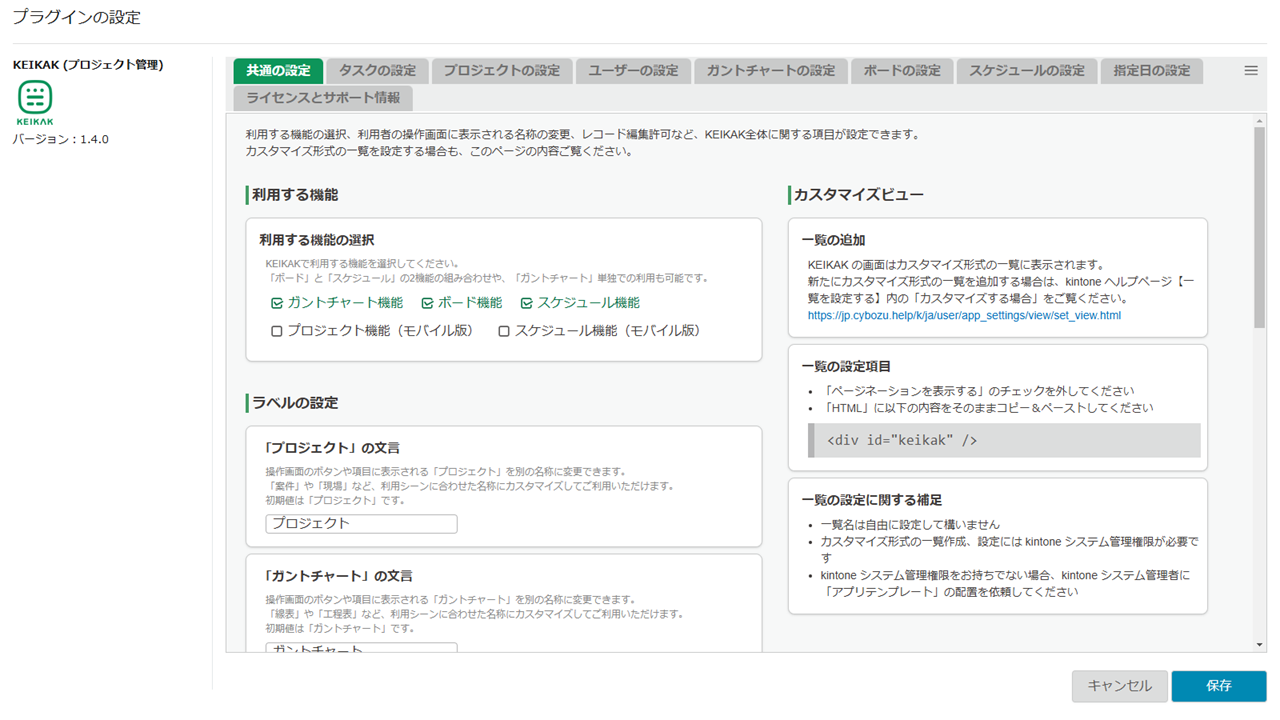Viewport: 1280px width, 720px height.
Task: Open the ライセンスとサポート情報 tab
Action: (x=323, y=98)
